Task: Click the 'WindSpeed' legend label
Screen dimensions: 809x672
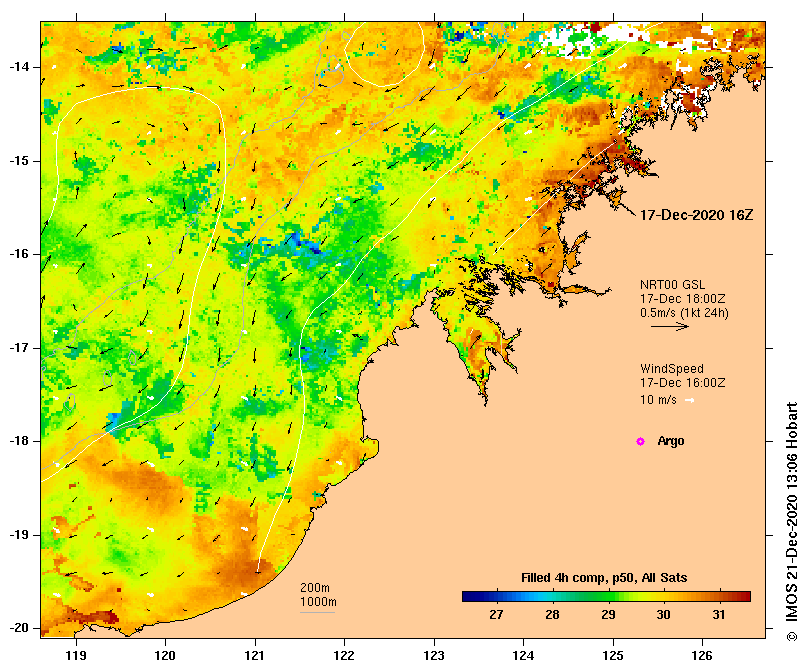Action: (x=672, y=369)
